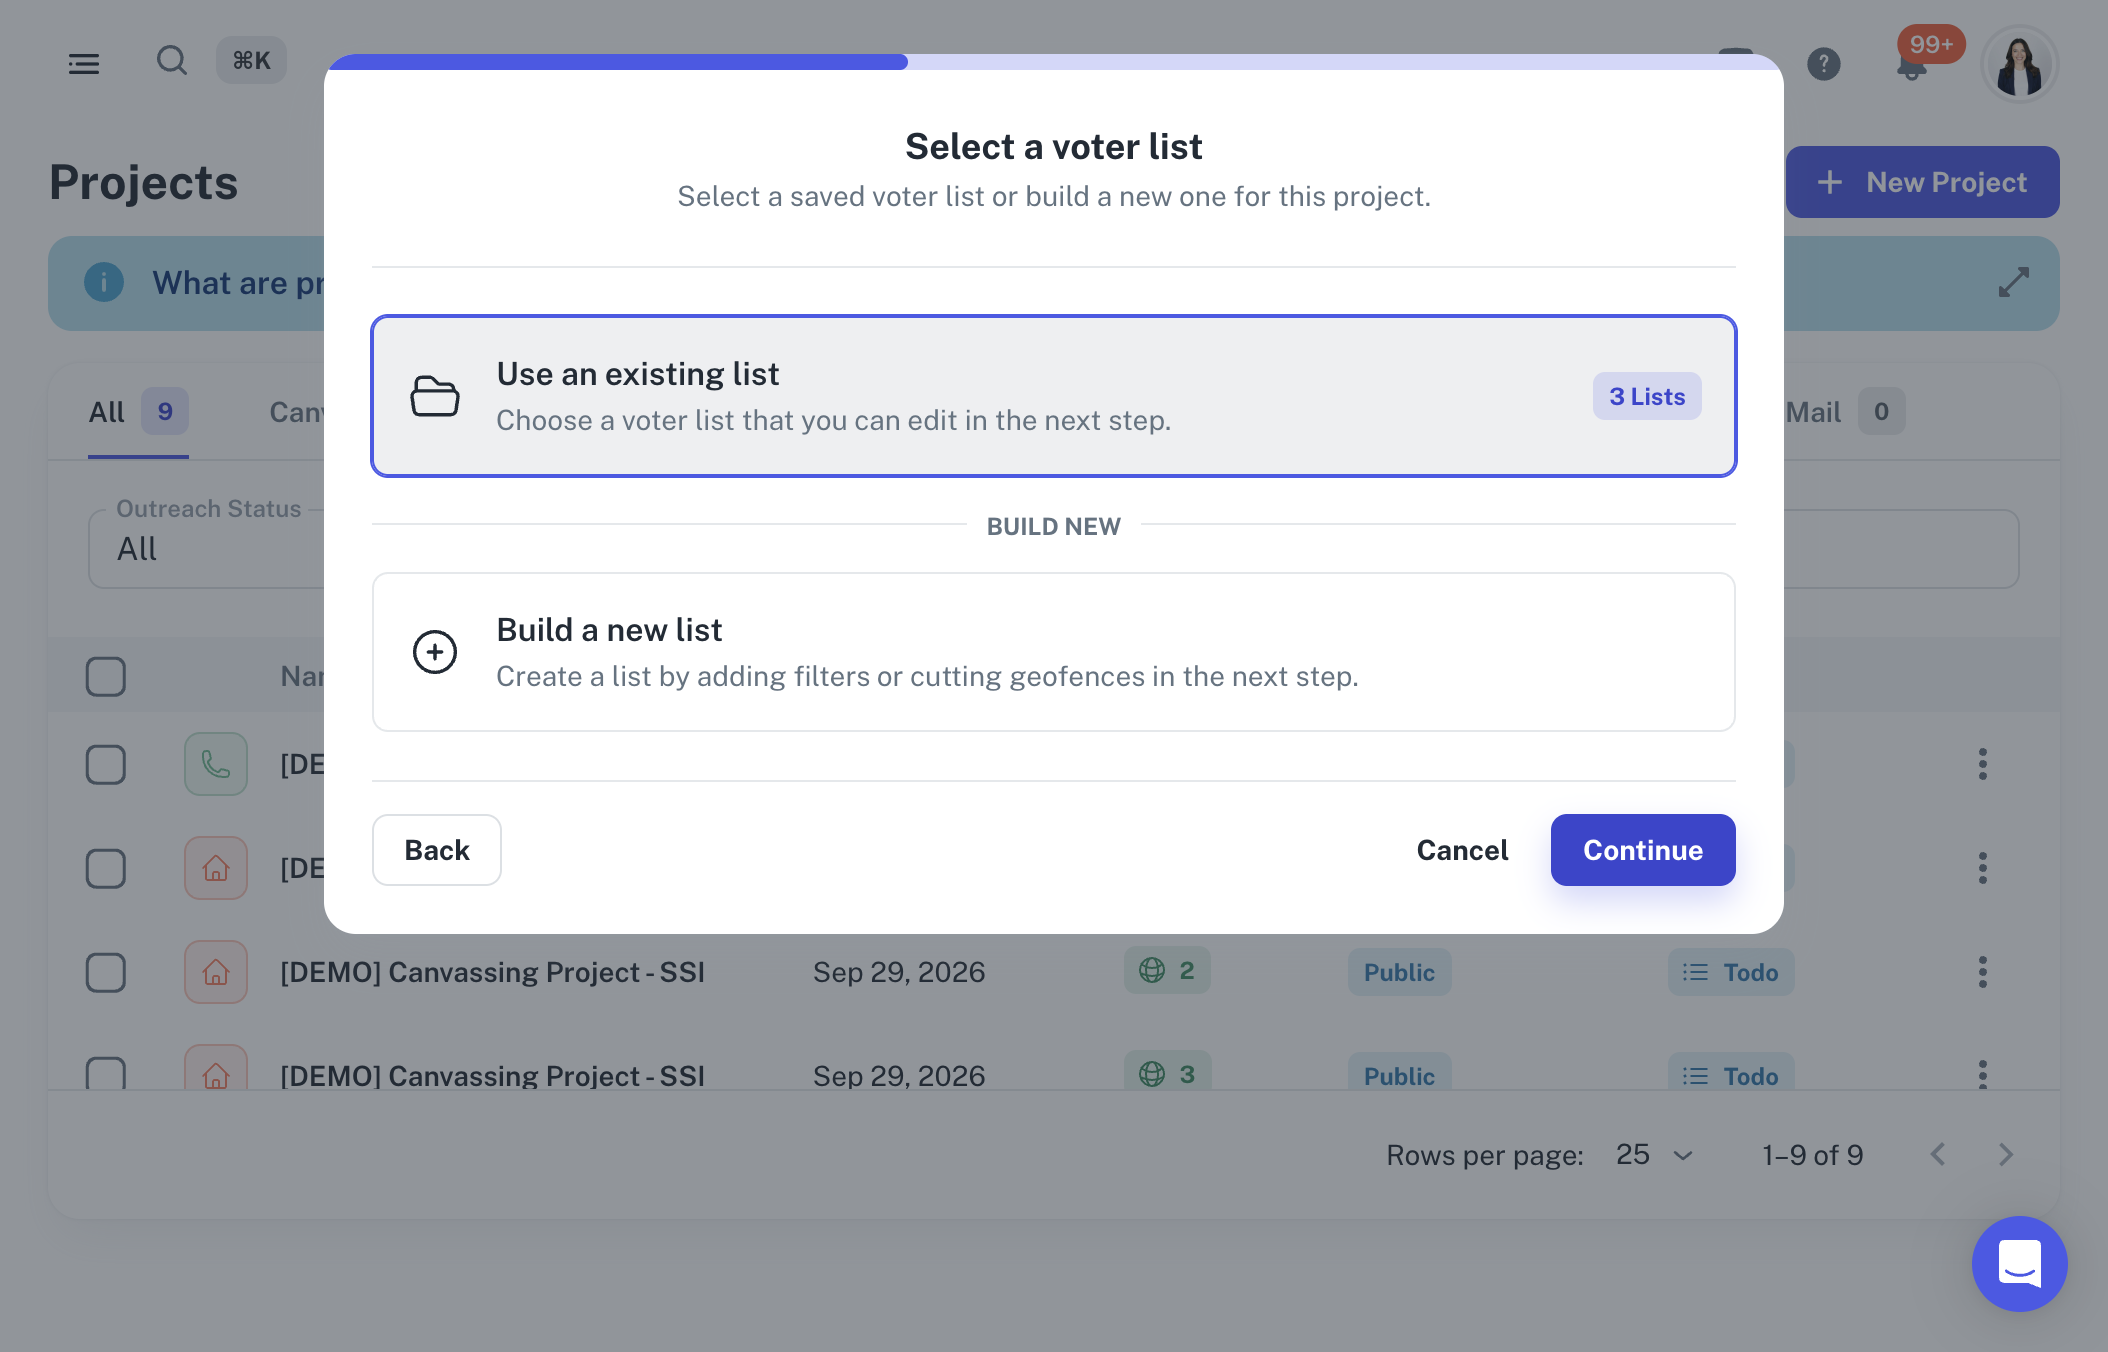
Task: Open notifications bell with 99+ badge
Action: pos(1912,66)
